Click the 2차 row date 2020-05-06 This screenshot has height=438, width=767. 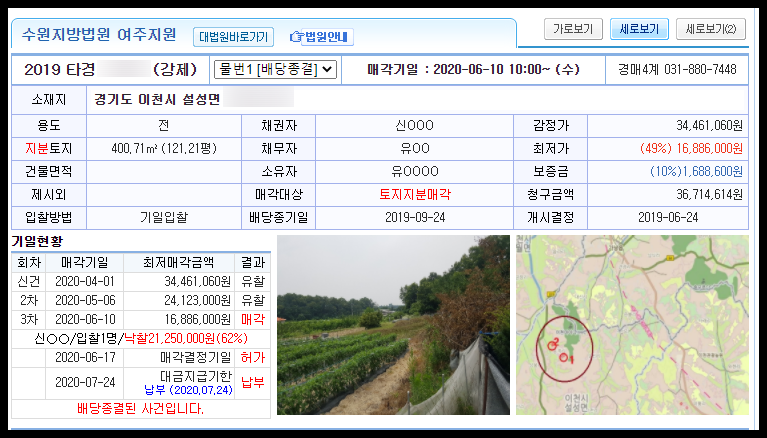85,300
